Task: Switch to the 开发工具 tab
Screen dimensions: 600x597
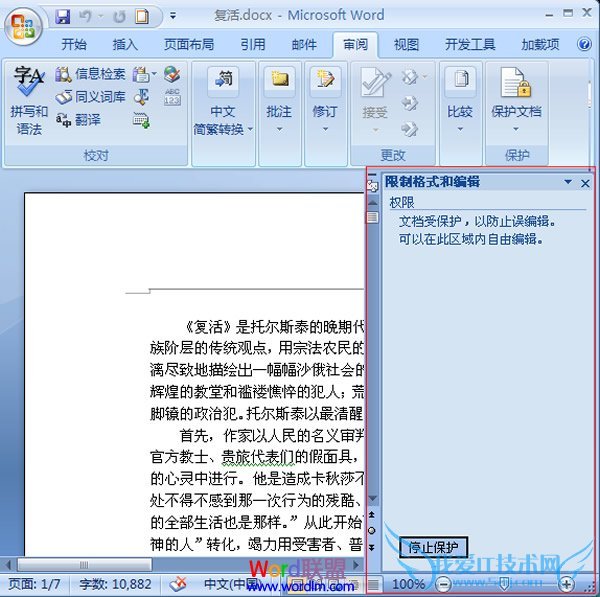Action: coord(470,44)
